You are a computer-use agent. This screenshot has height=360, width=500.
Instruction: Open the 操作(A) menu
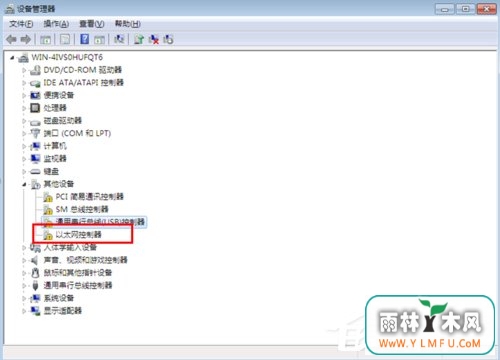[56, 24]
